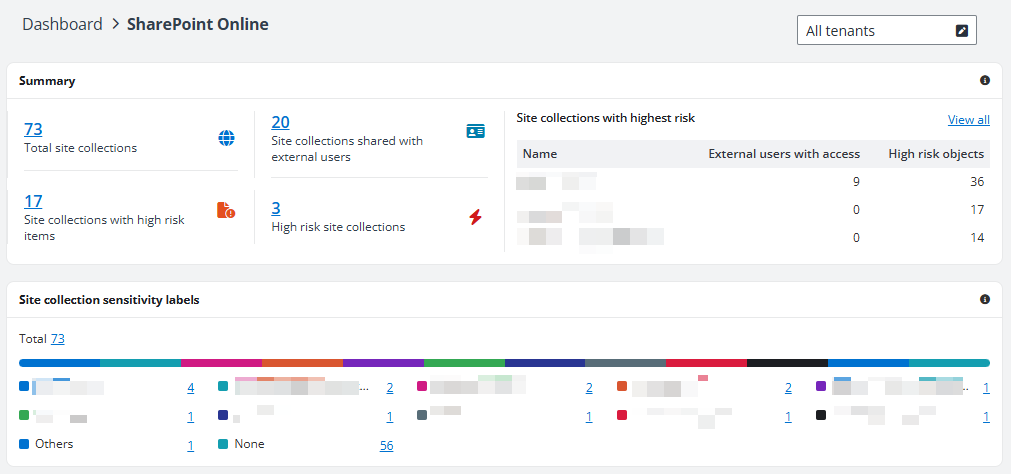Click the orange segment of the labels bar
Viewport: 1011px width, 474px height.
302,363
